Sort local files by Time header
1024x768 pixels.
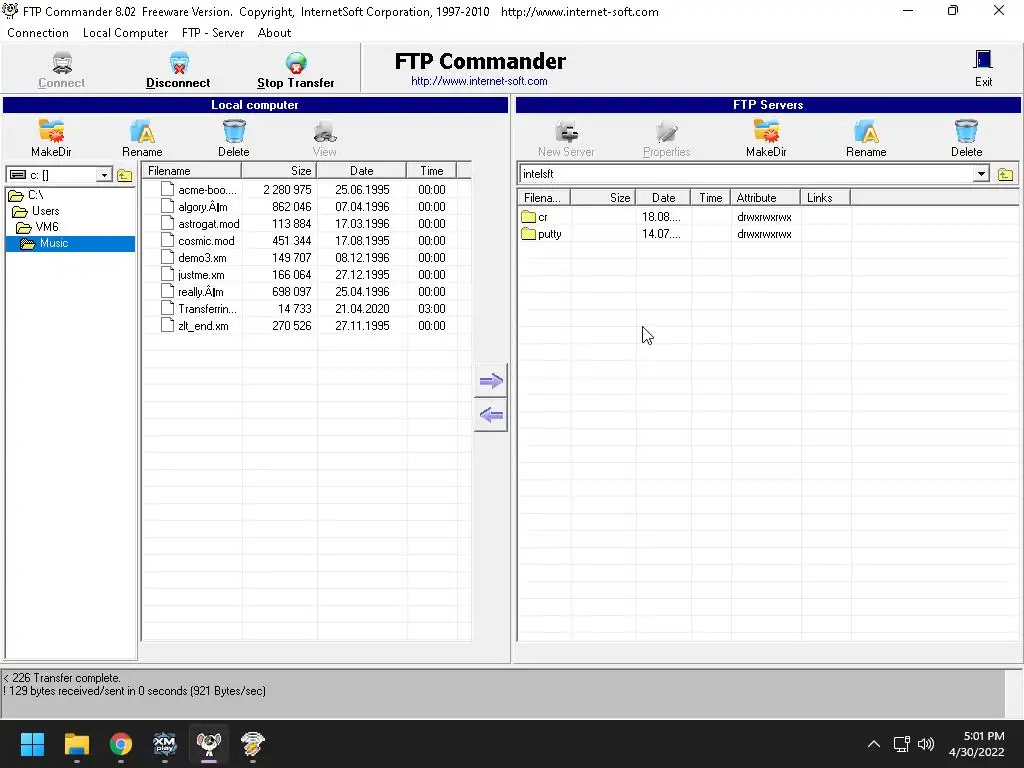pyautogui.click(x=431, y=170)
